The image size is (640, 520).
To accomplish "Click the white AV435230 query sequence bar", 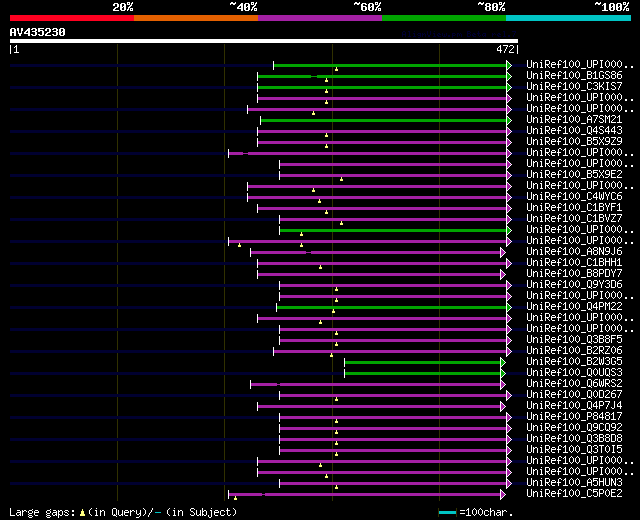I will point(264,41).
